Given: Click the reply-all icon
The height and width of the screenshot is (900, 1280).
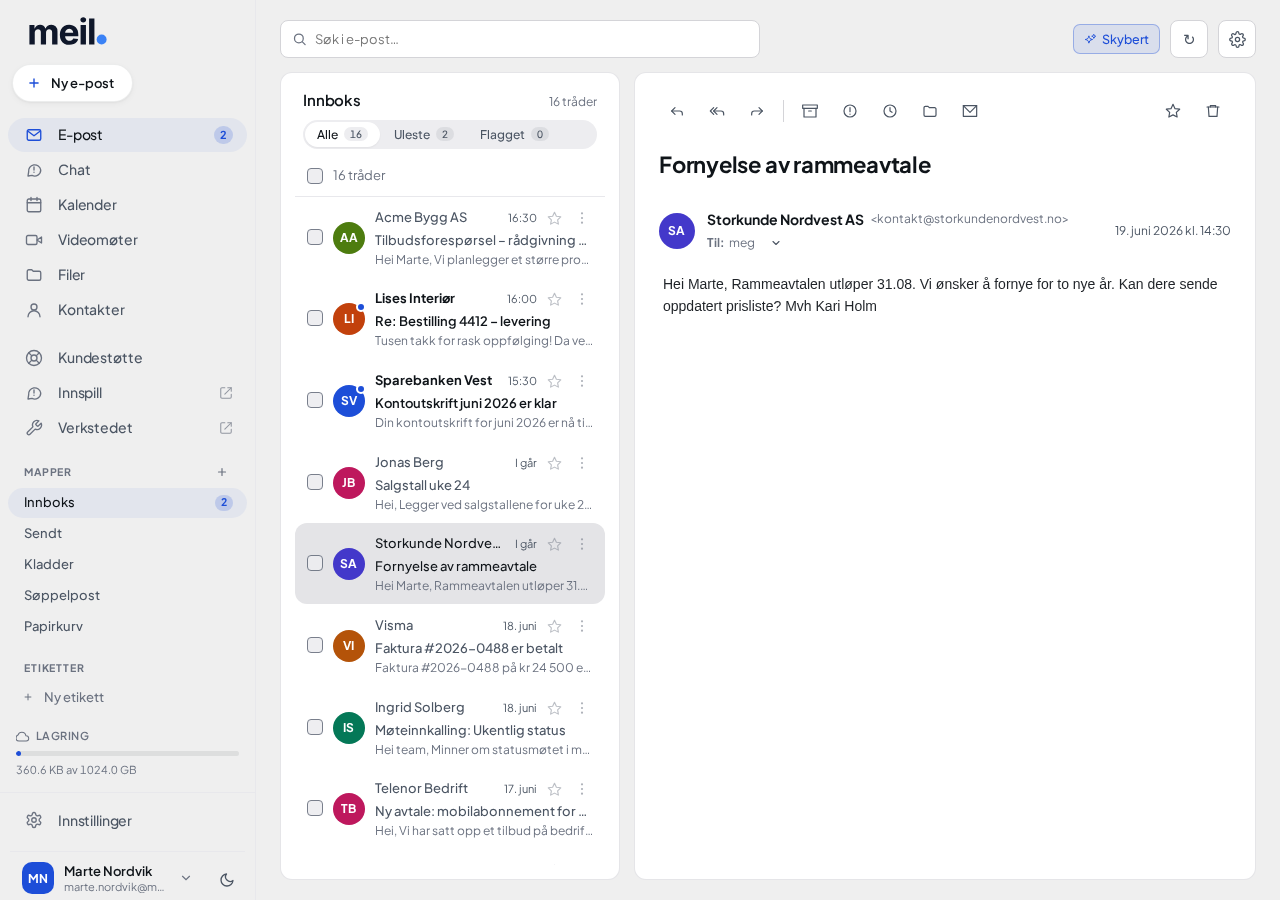Looking at the screenshot, I should point(717,111).
